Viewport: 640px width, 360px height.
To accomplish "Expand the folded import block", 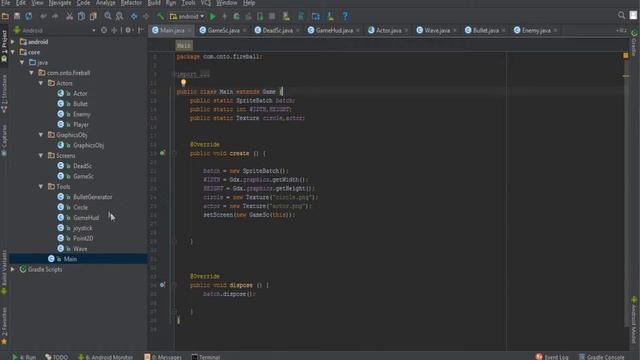I will tap(192, 74).
